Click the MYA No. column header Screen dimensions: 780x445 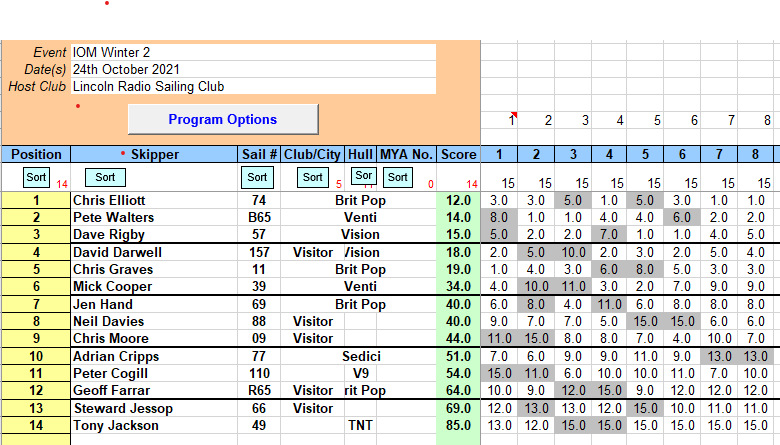406,154
